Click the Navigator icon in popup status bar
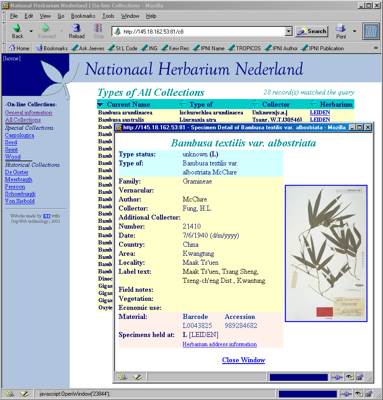Screen dimensions: 383x400 point(123,377)
